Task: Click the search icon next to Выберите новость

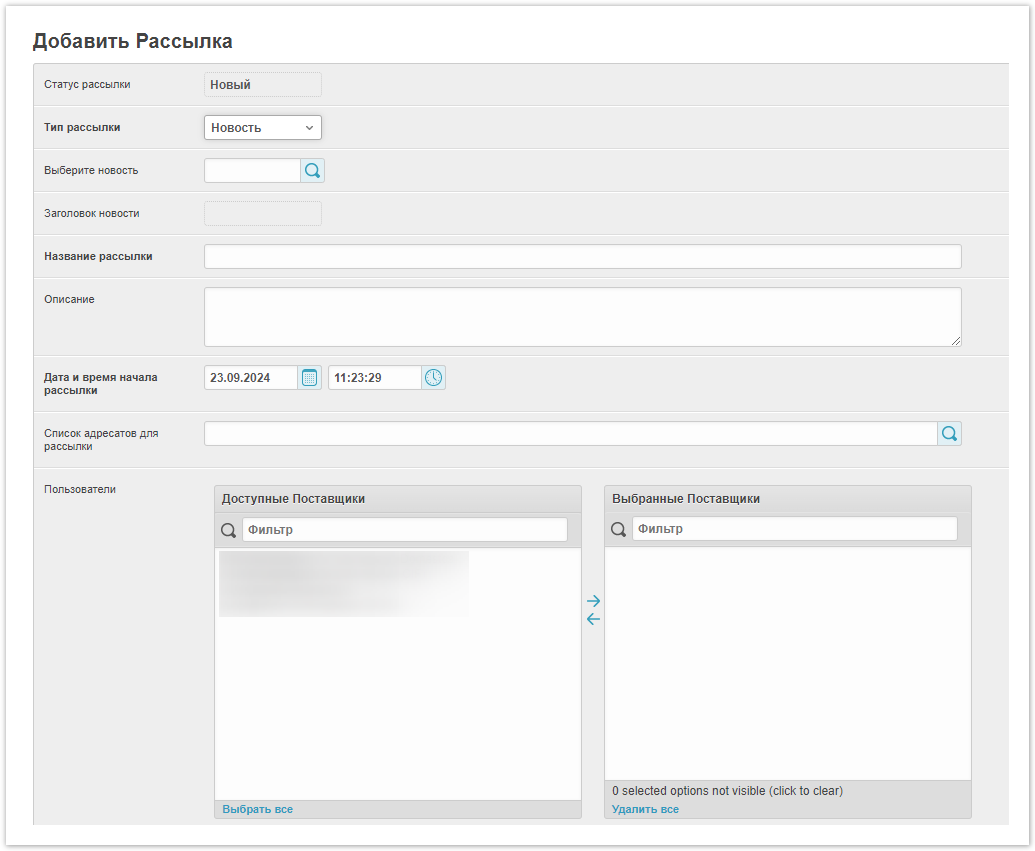Action: 312,171
